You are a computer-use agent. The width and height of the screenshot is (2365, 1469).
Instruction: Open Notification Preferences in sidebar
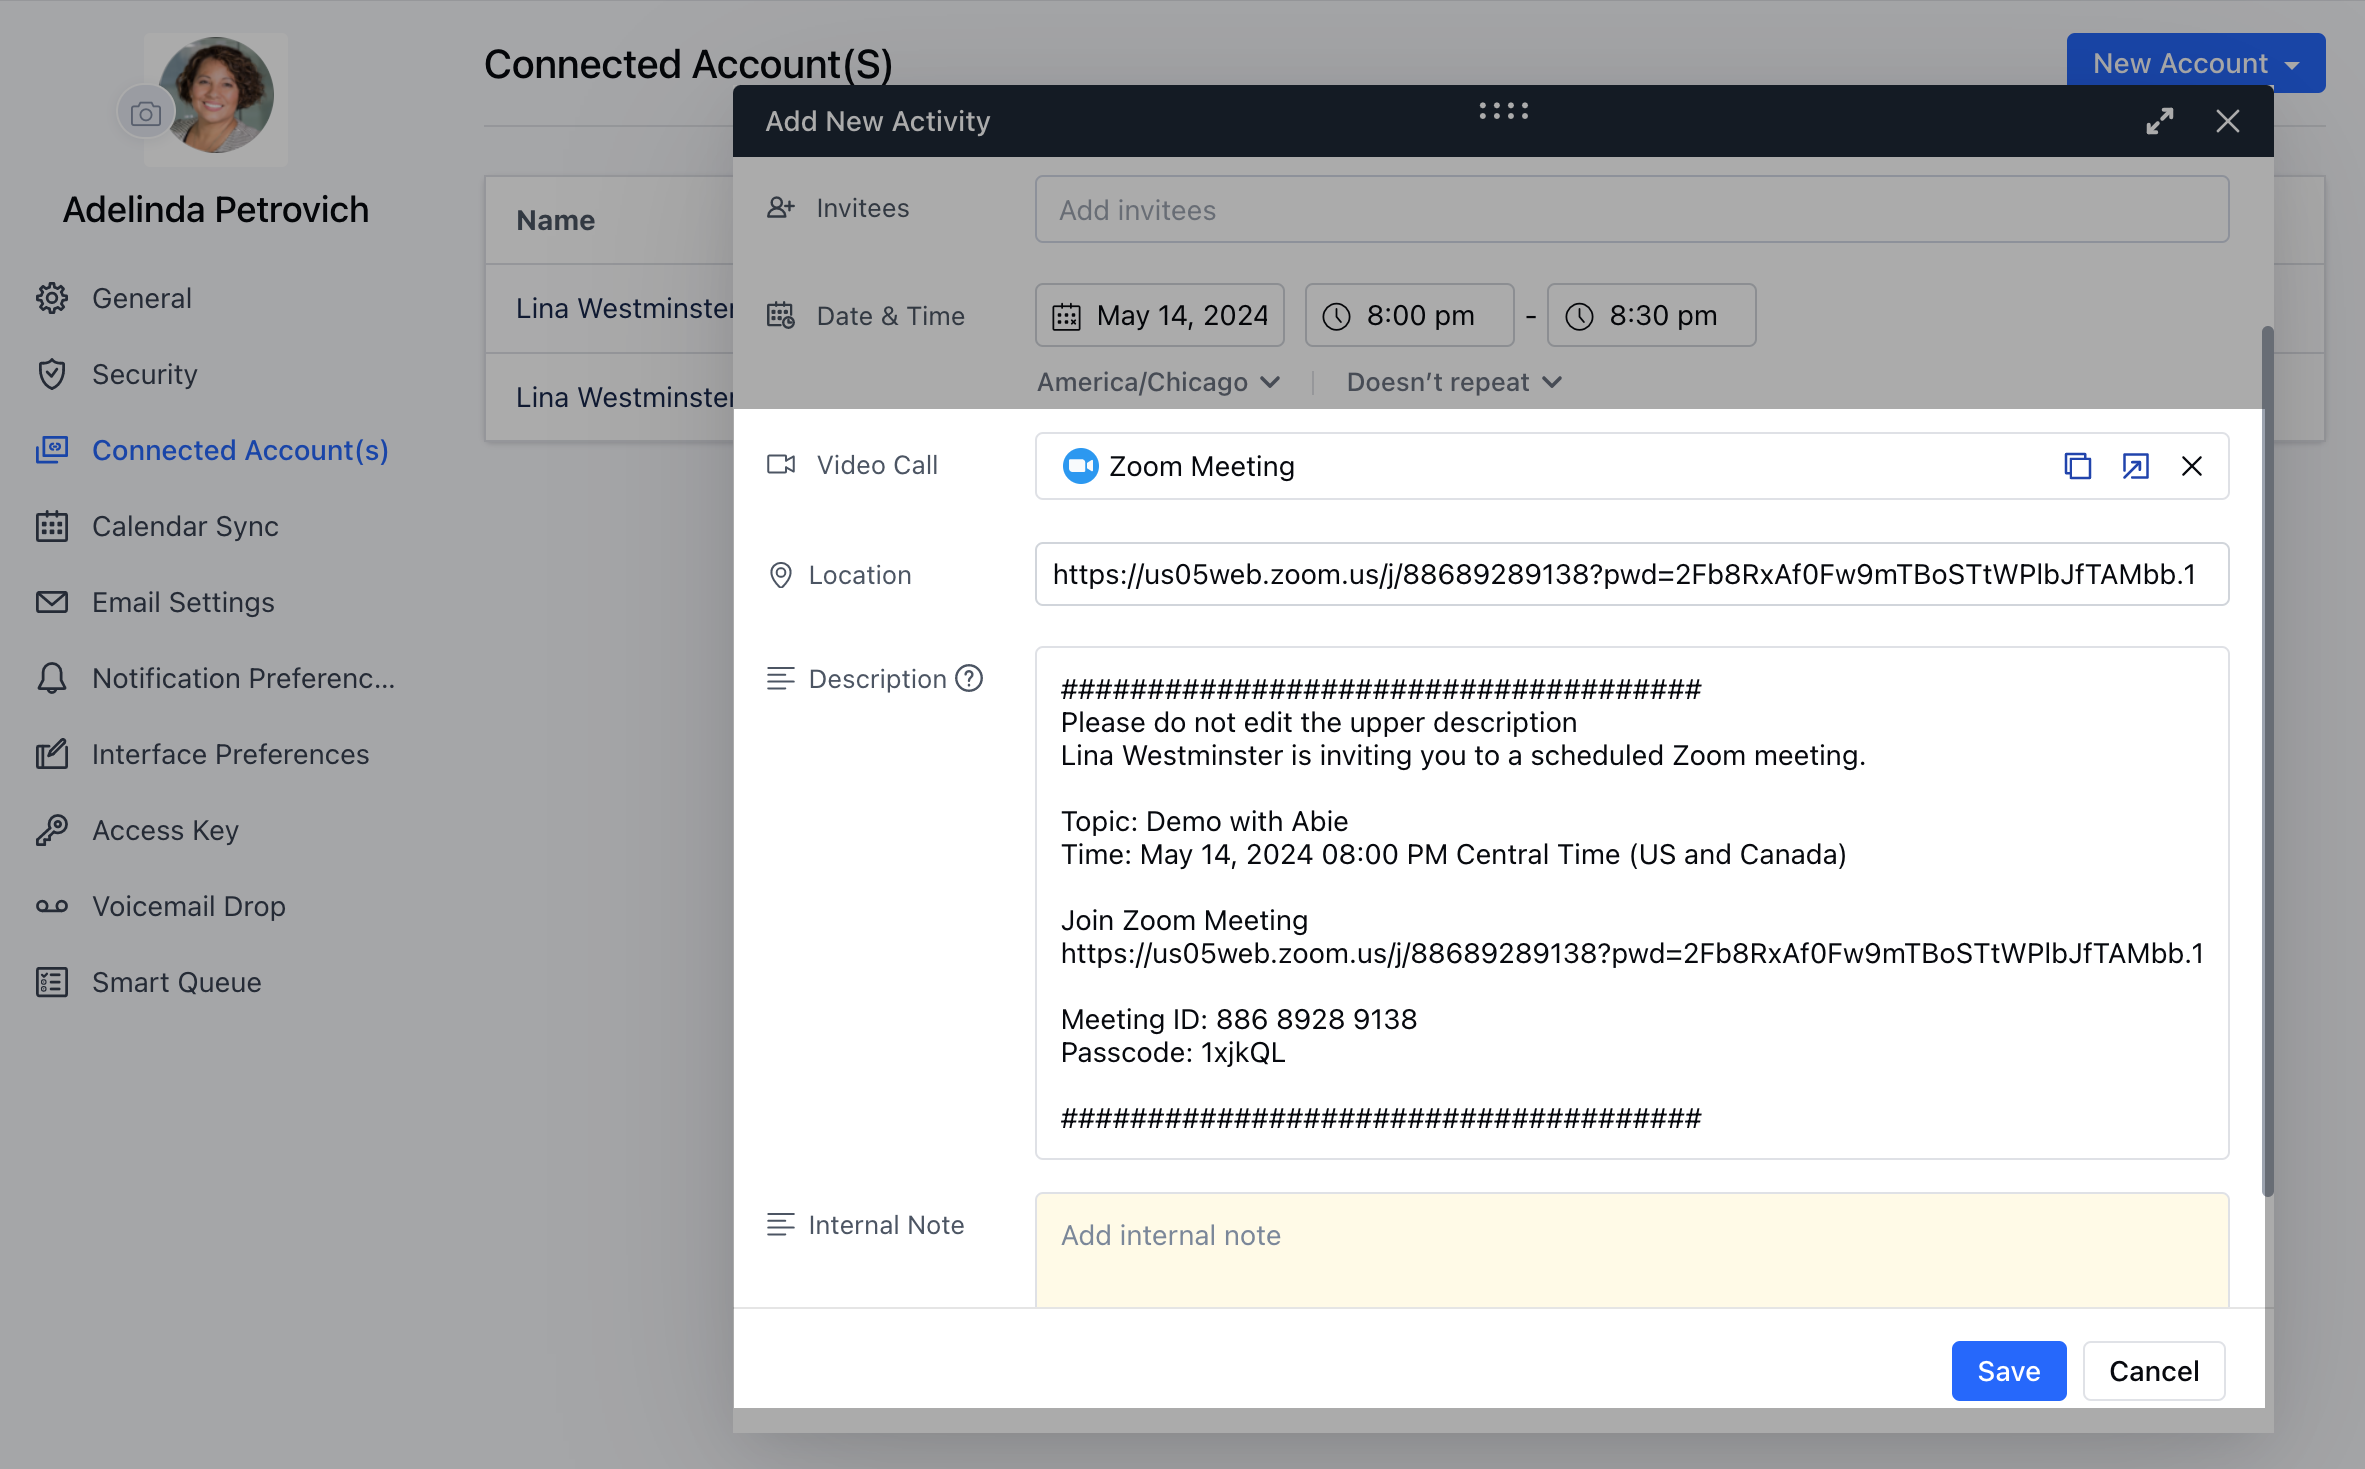click(243, 678)
